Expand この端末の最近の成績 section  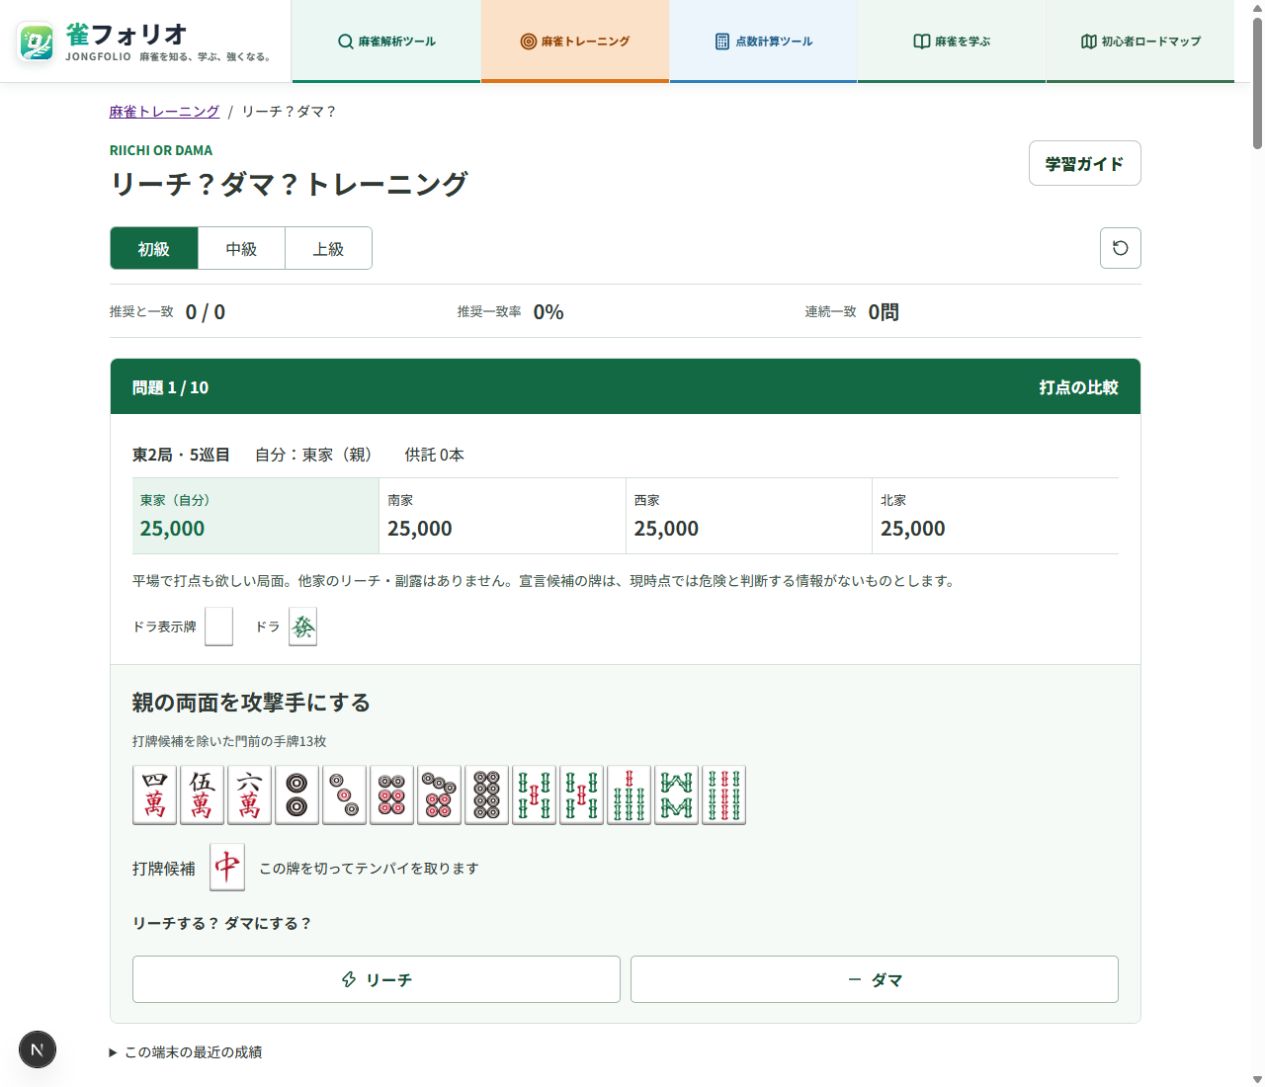[x=186, y=1052]
